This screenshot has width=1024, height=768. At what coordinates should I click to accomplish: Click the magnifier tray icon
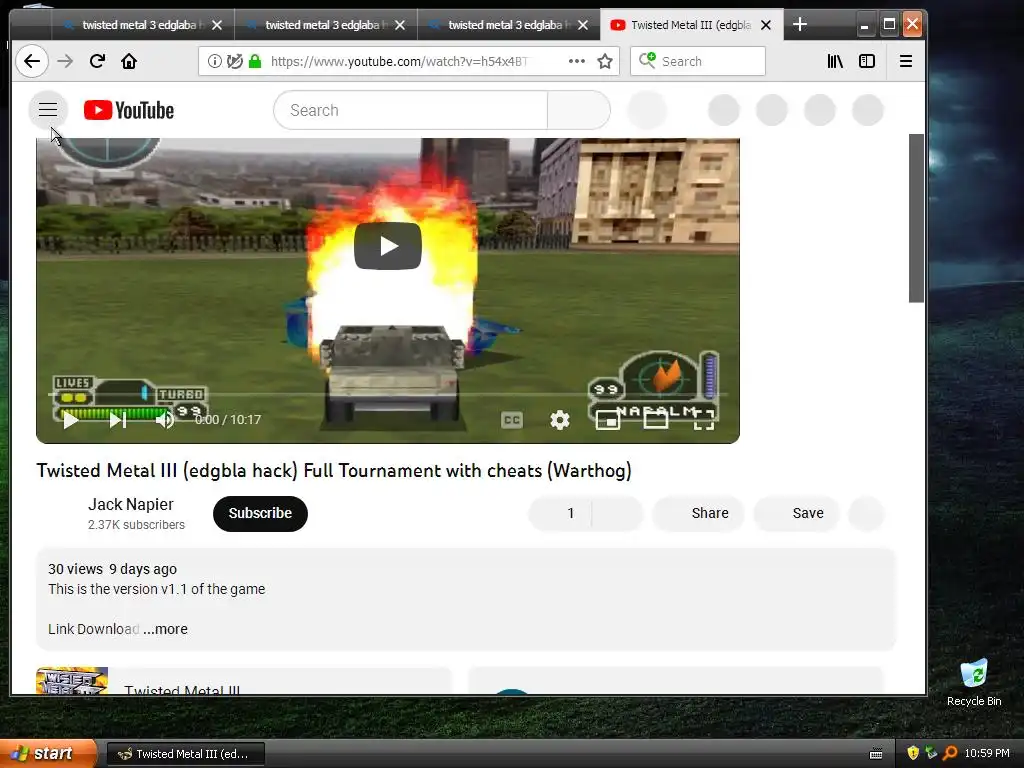tap(950, 753)
